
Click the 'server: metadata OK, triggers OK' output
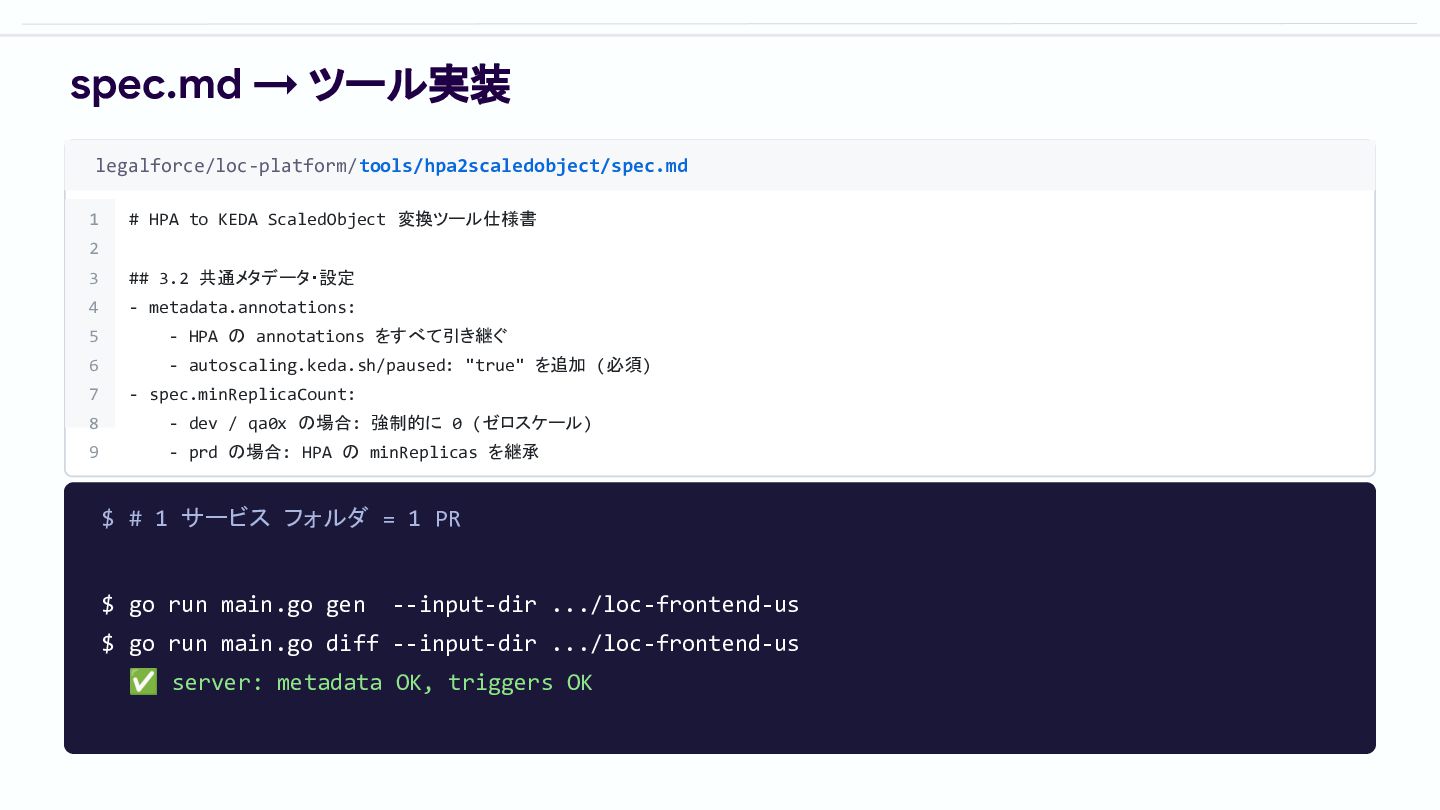[382, 682]
